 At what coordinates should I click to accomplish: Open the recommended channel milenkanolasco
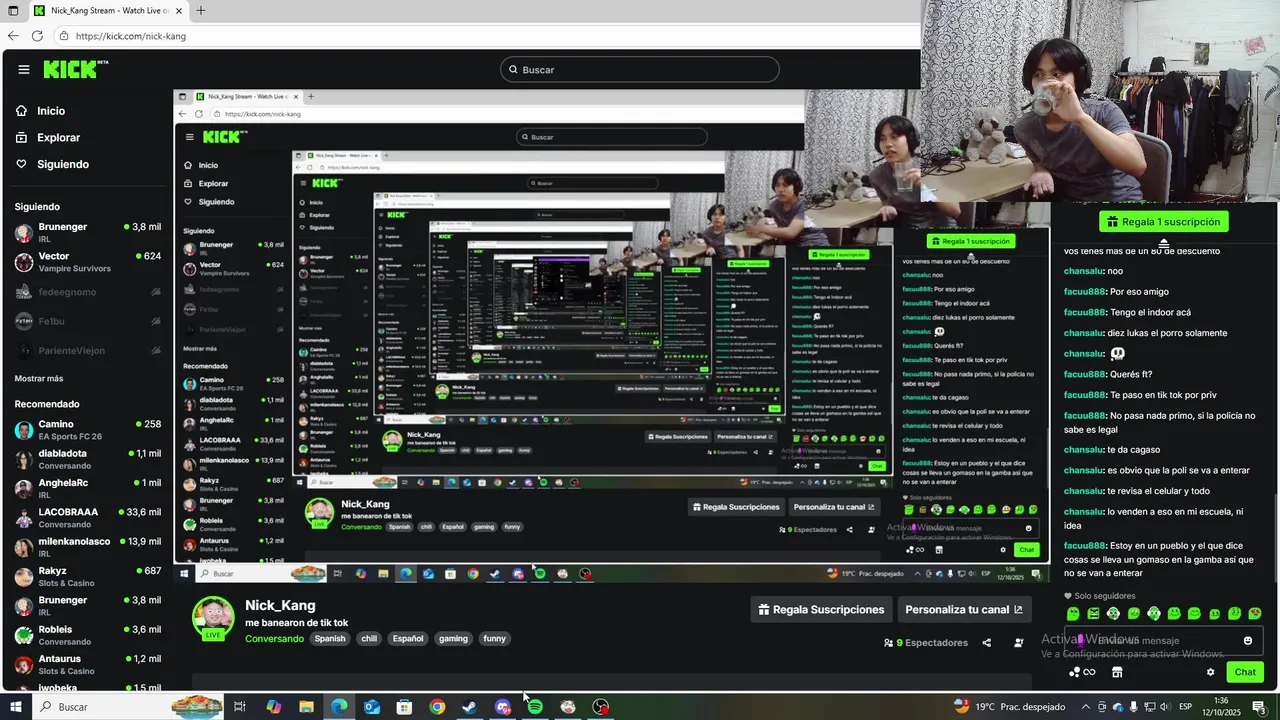(88, 547)
